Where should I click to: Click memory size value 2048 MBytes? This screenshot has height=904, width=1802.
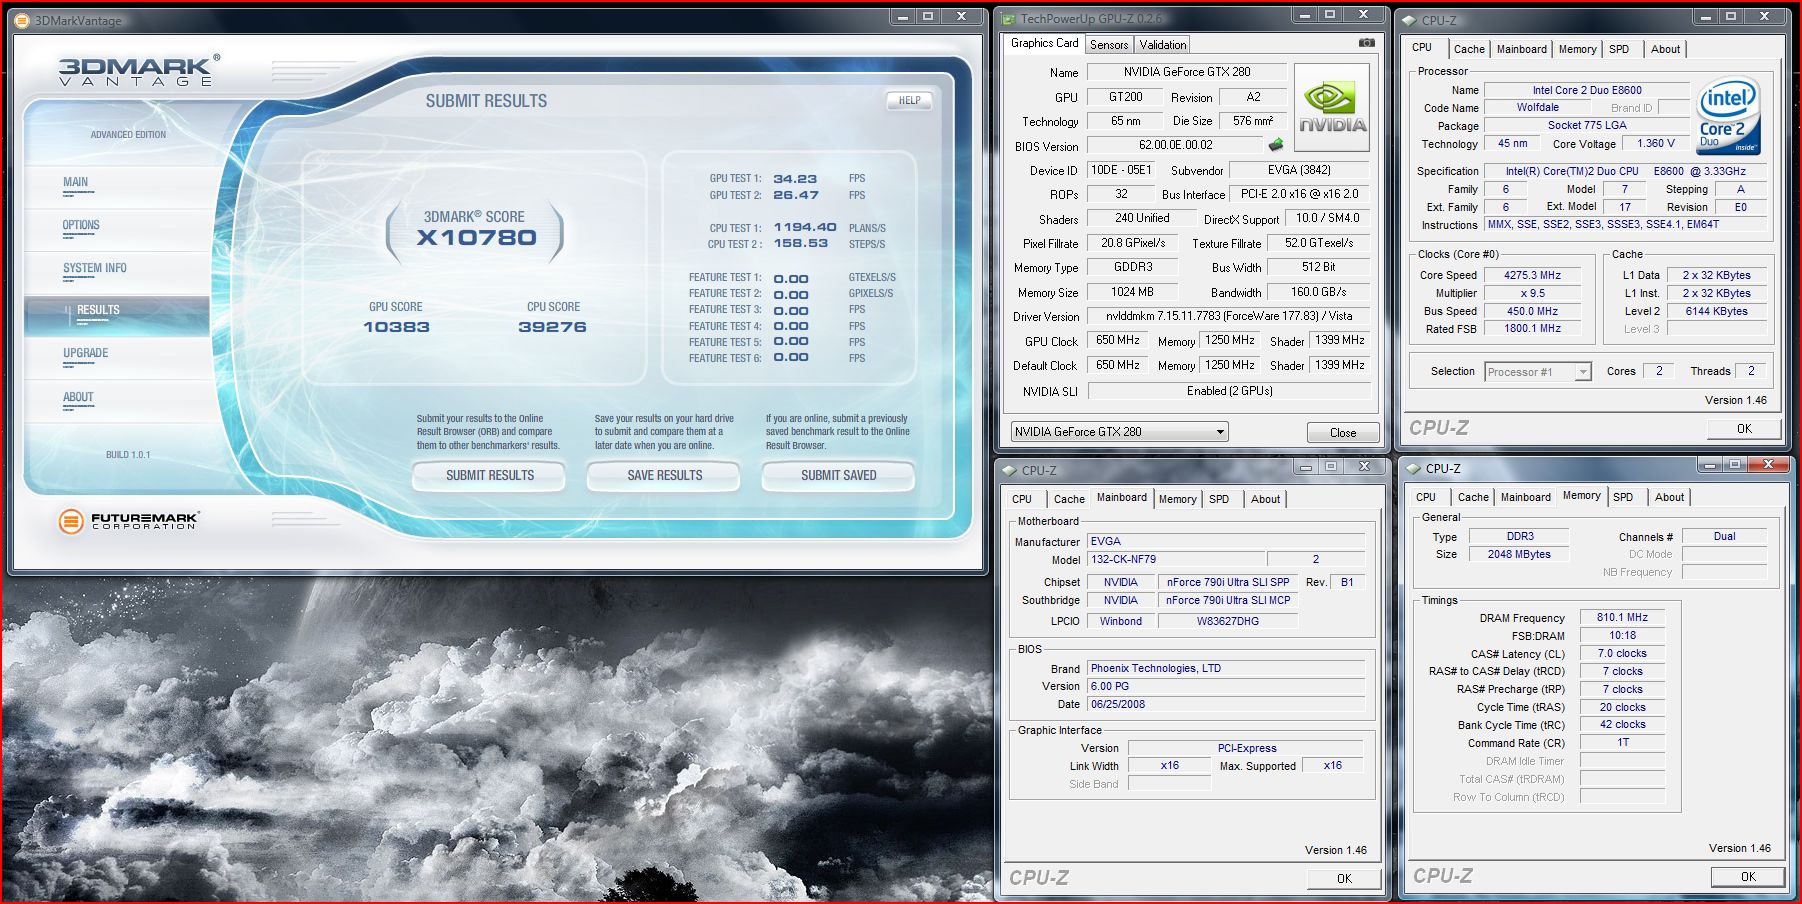[1519, 554]
